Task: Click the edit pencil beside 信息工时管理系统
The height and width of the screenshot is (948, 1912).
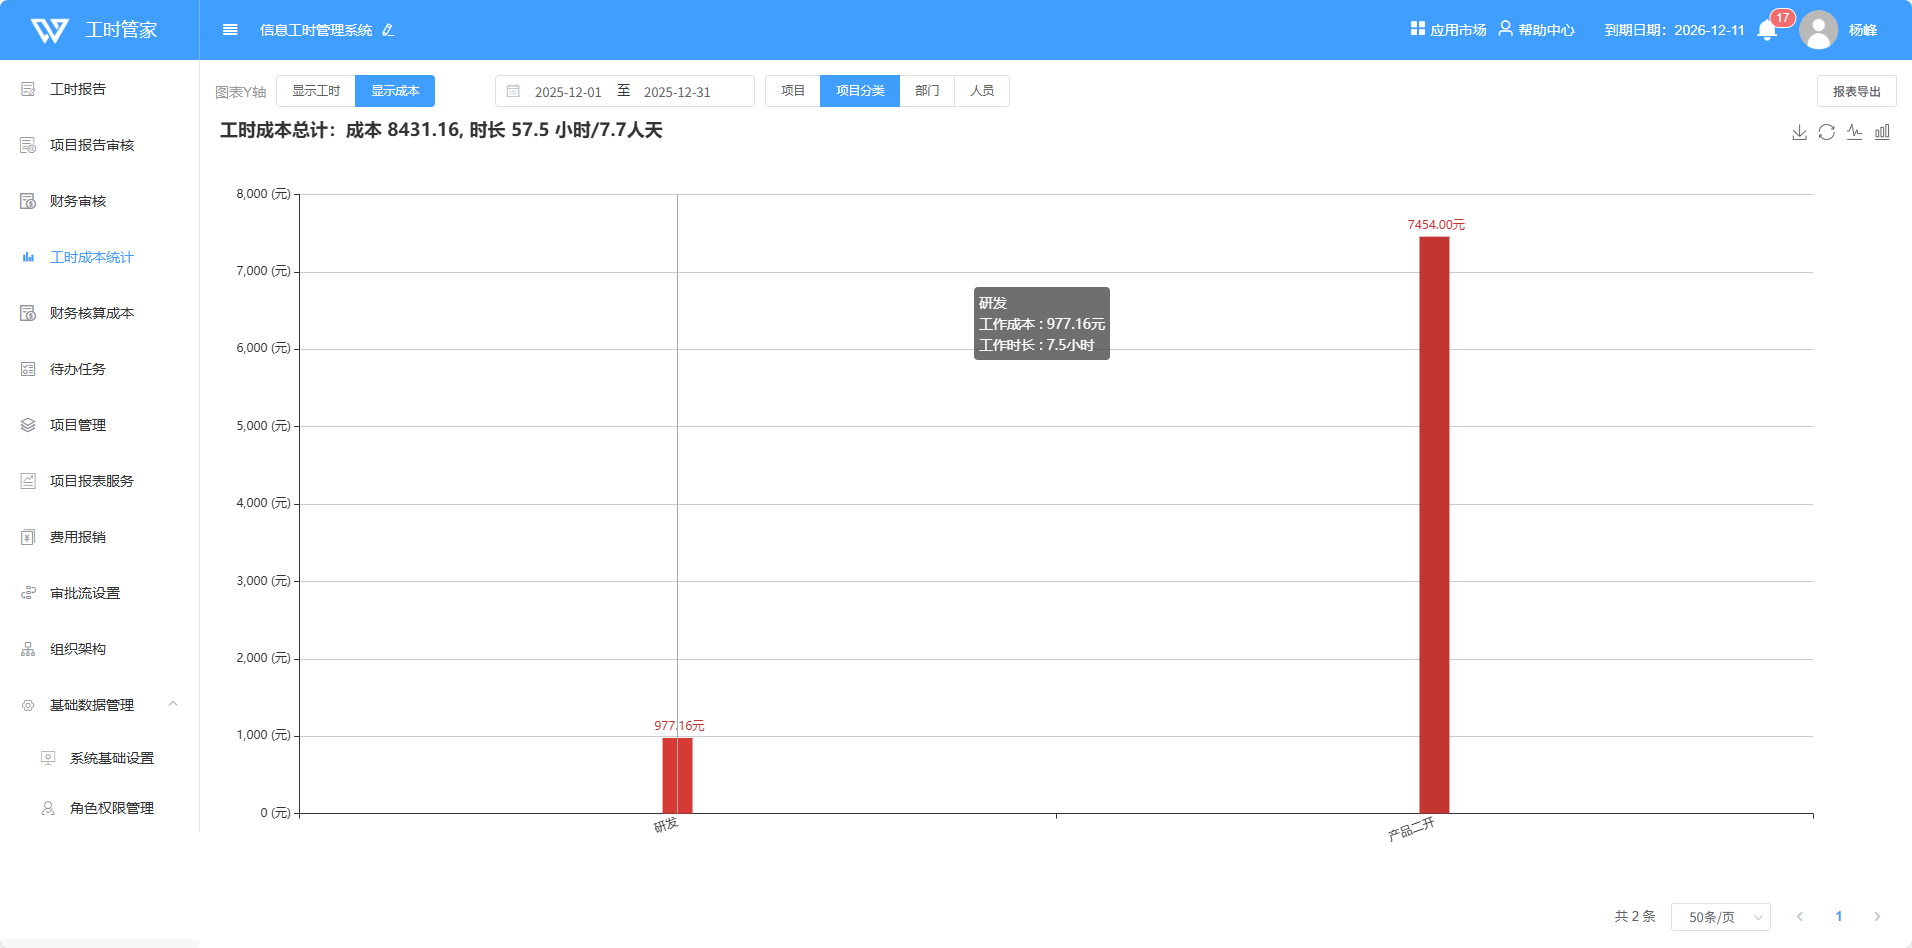Action: click(x=388, y=30)
